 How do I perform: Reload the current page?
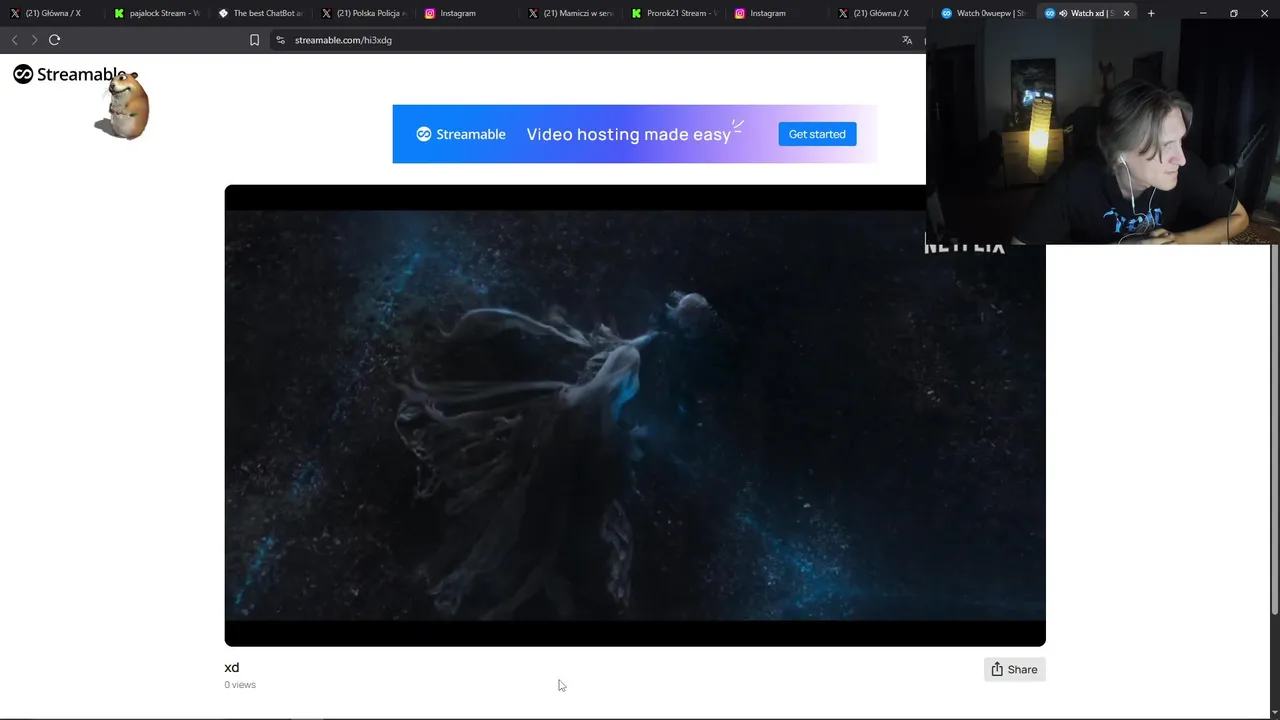coord(55,40)
